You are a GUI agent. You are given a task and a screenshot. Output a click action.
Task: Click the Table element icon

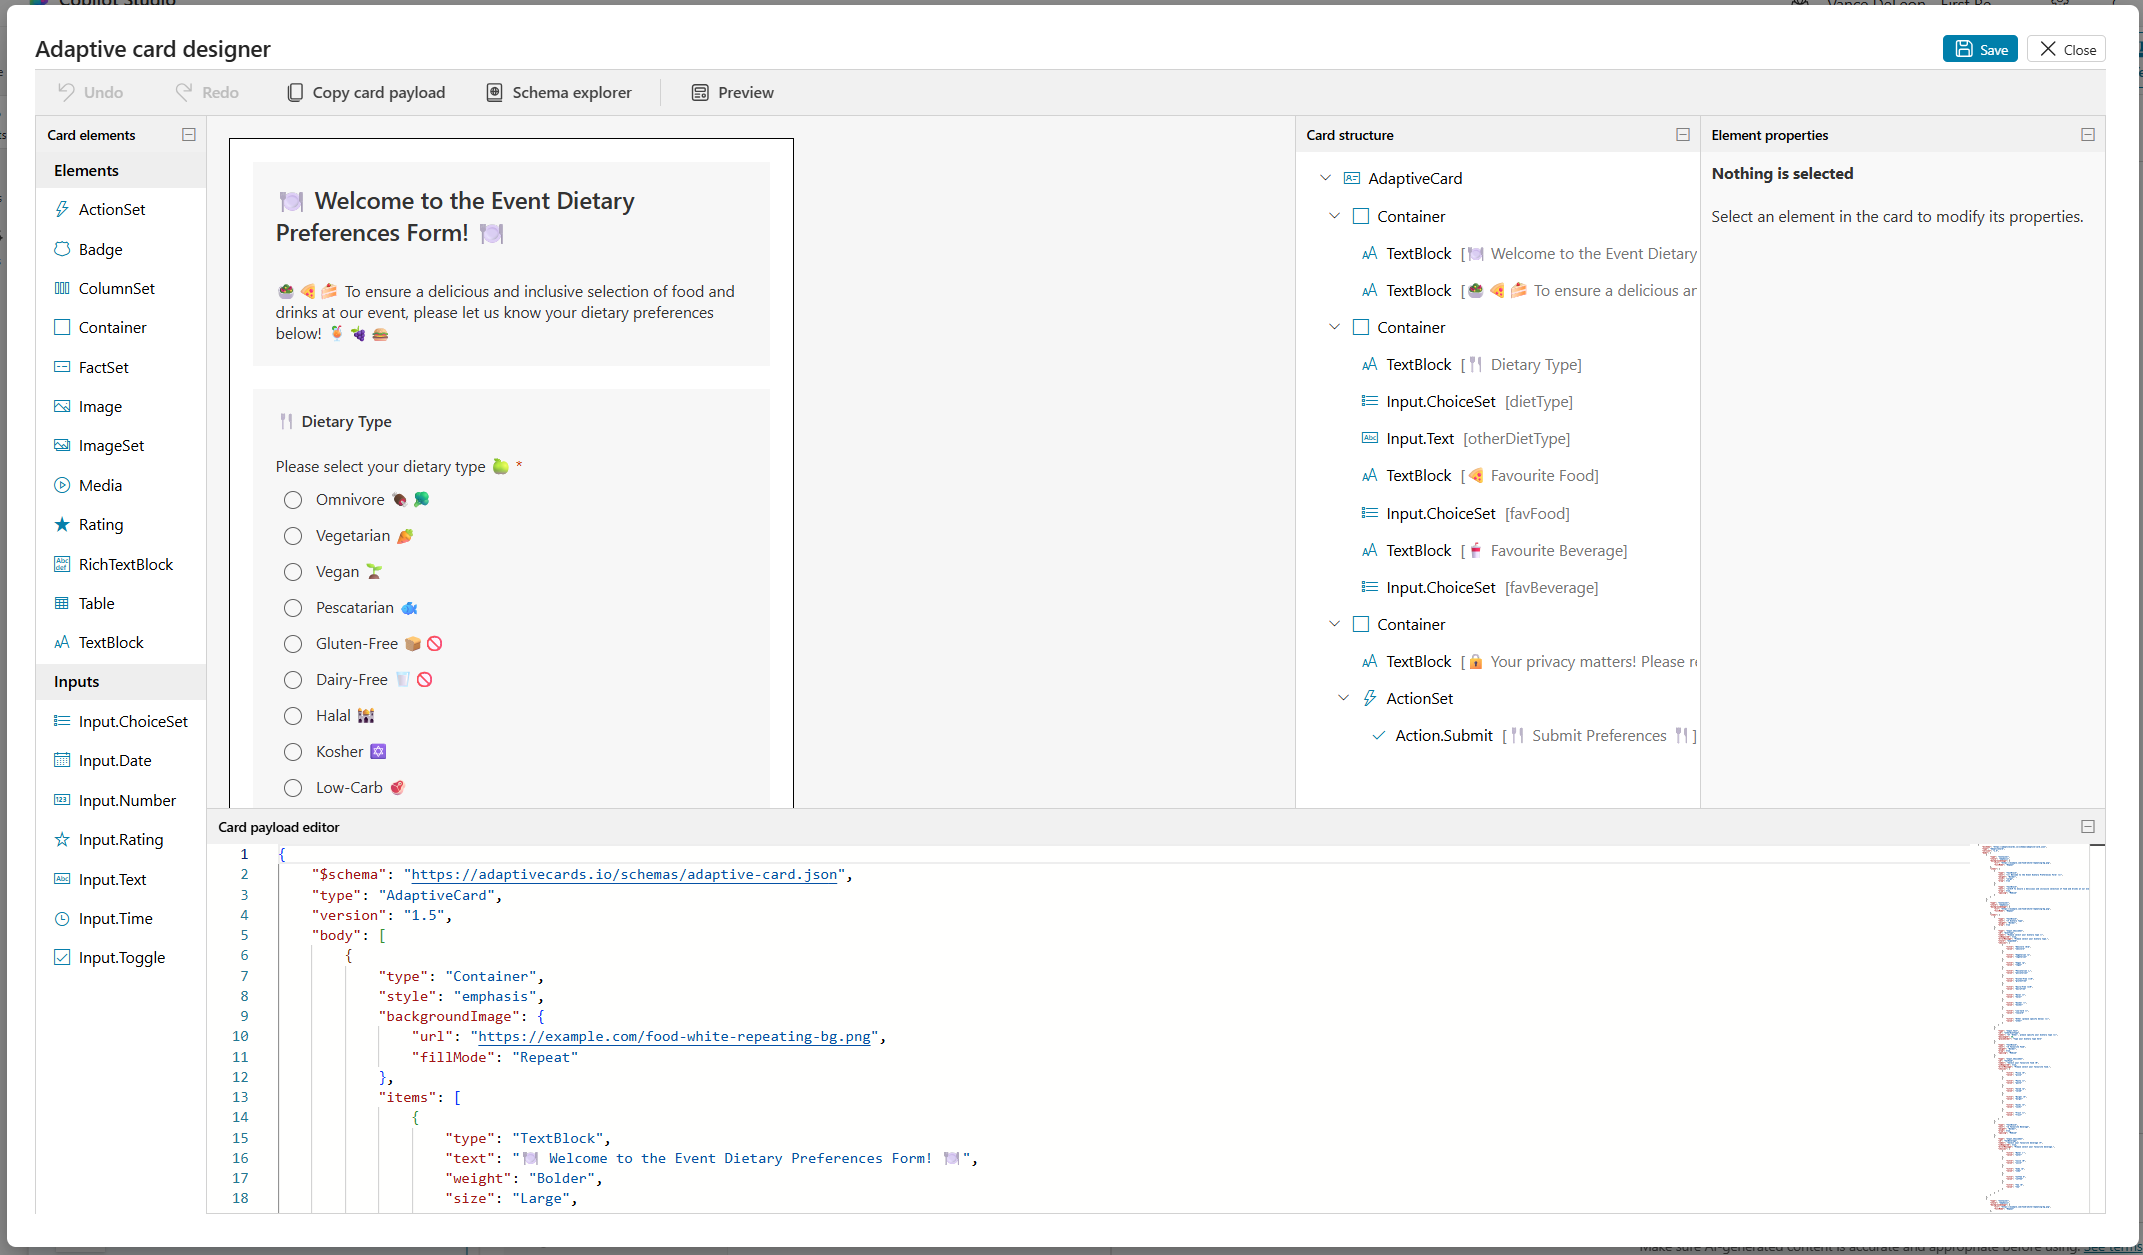pos(62,603)
